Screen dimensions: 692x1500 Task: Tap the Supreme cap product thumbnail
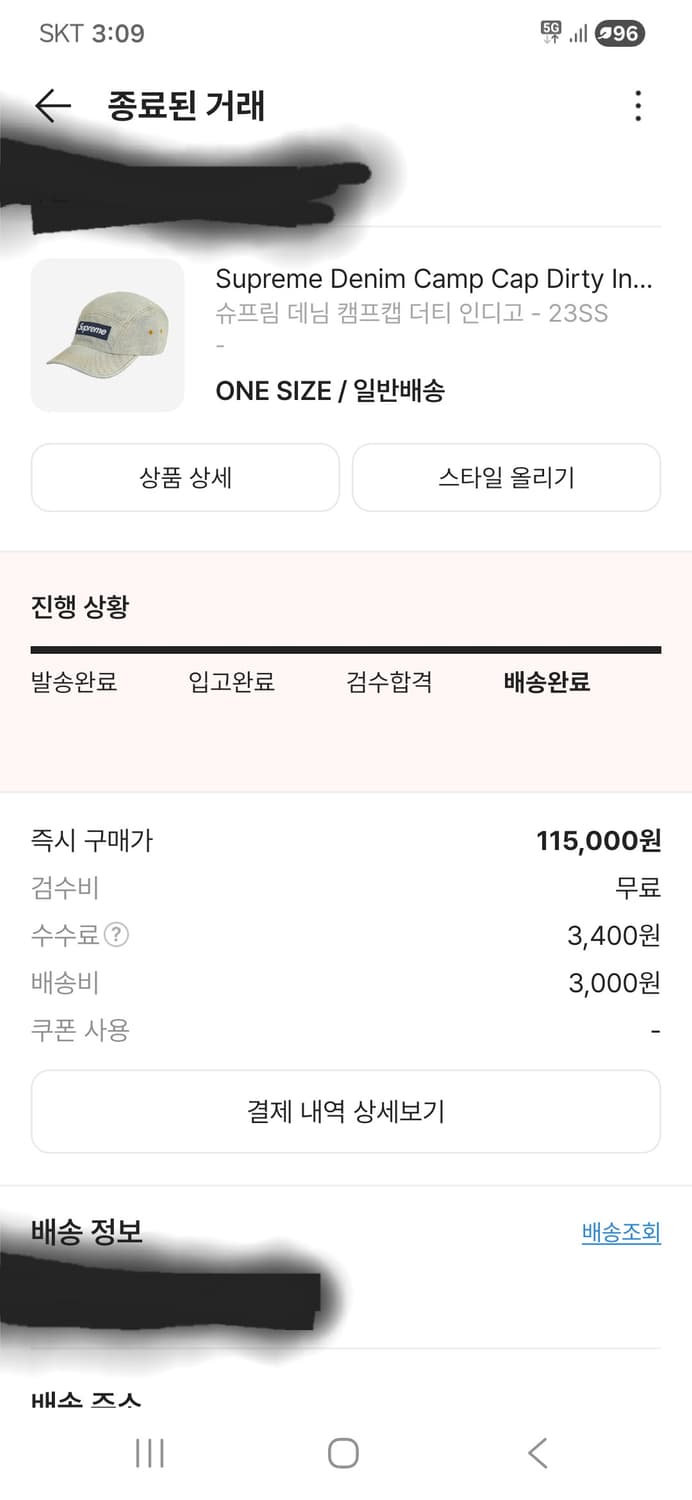(x=107, y=335)
